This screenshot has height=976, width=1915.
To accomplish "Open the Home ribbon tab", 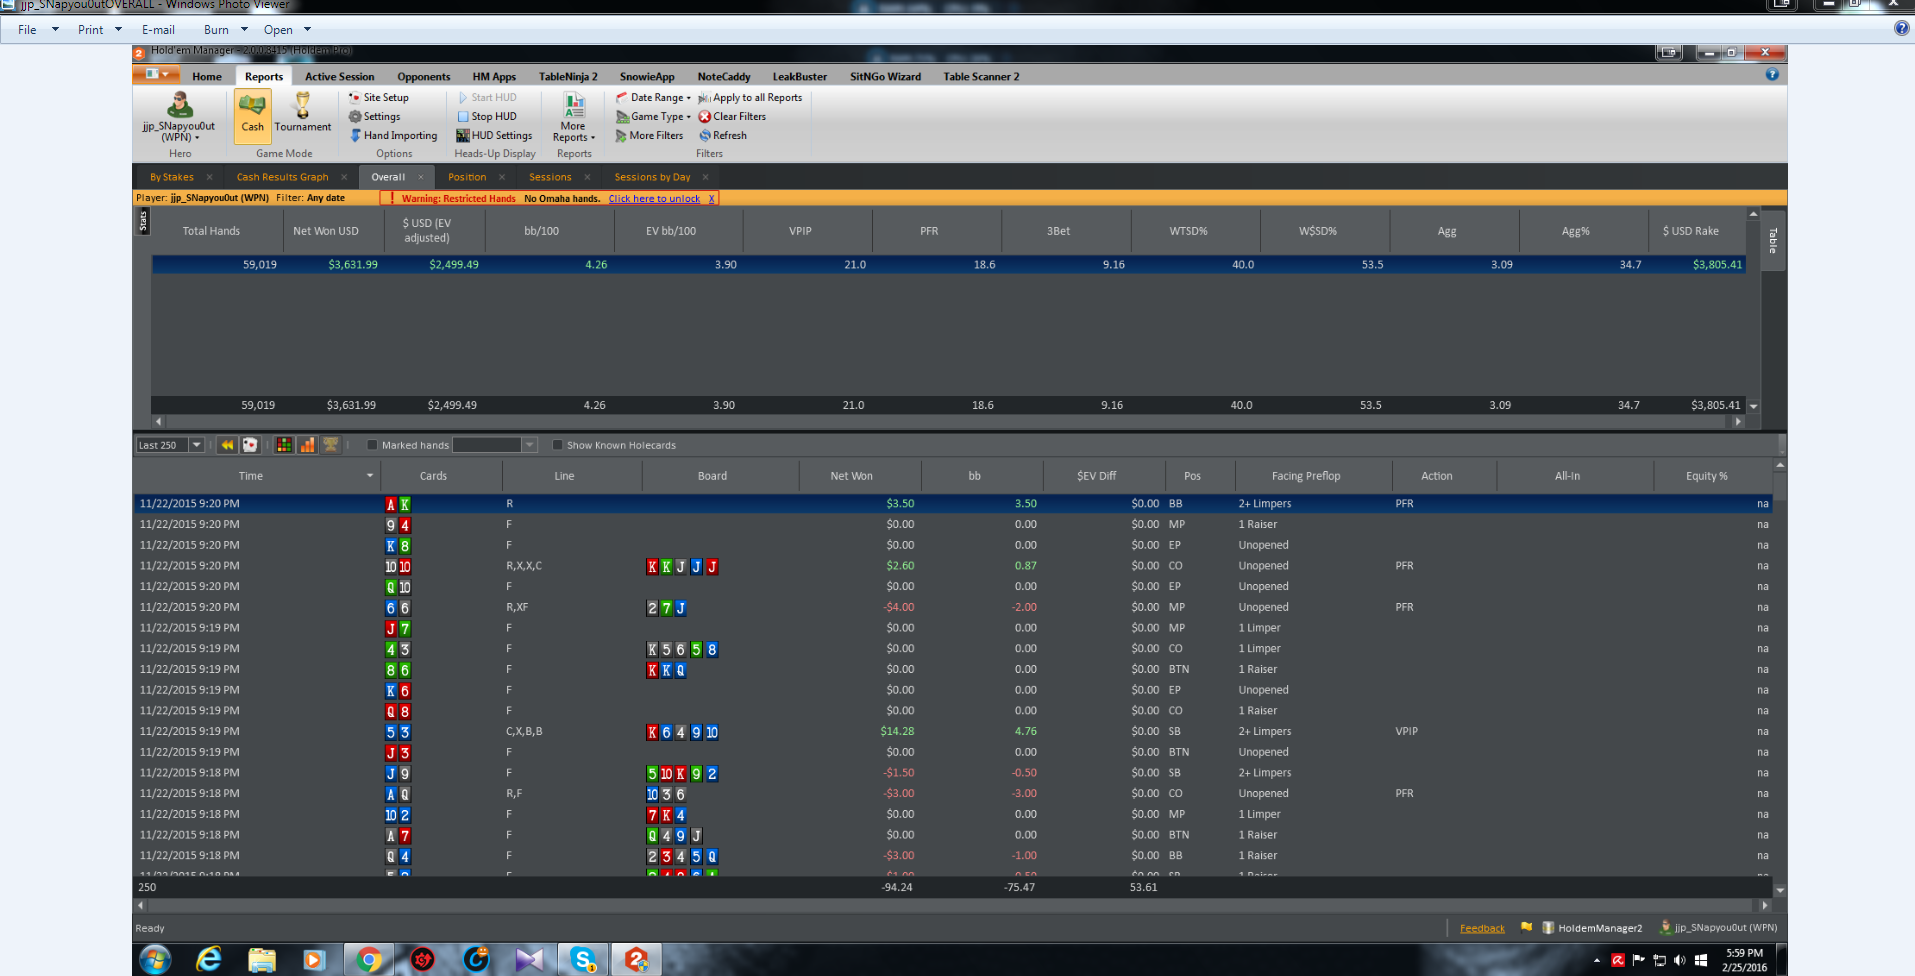I will tap(207, 76).
